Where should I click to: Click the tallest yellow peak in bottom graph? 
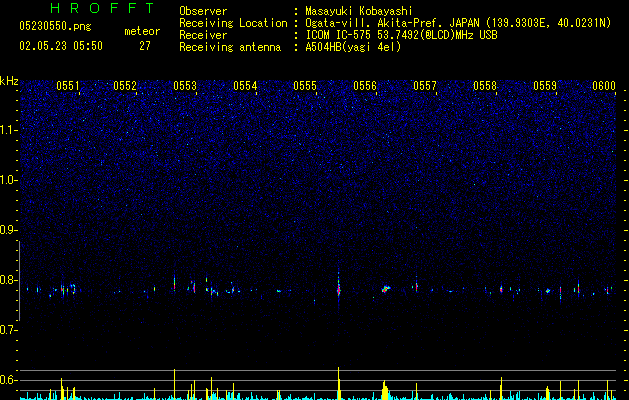coord(339,383)
